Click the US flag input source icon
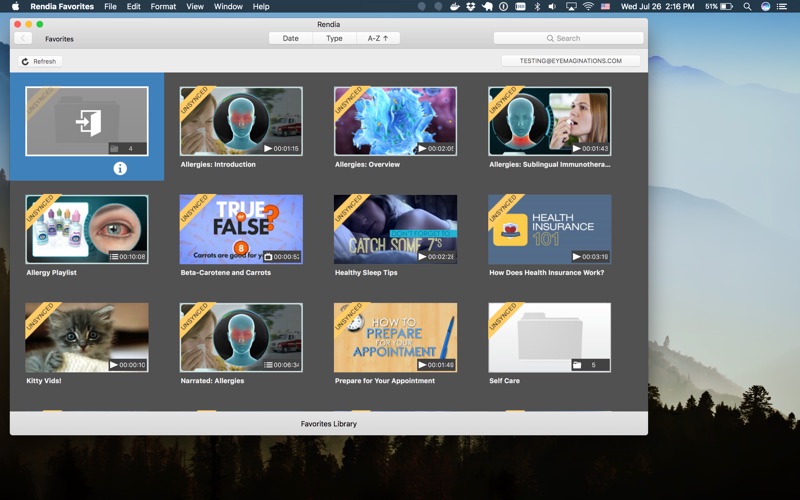The height and width of the screenshot is (500, 800). [x=605, y=7]
